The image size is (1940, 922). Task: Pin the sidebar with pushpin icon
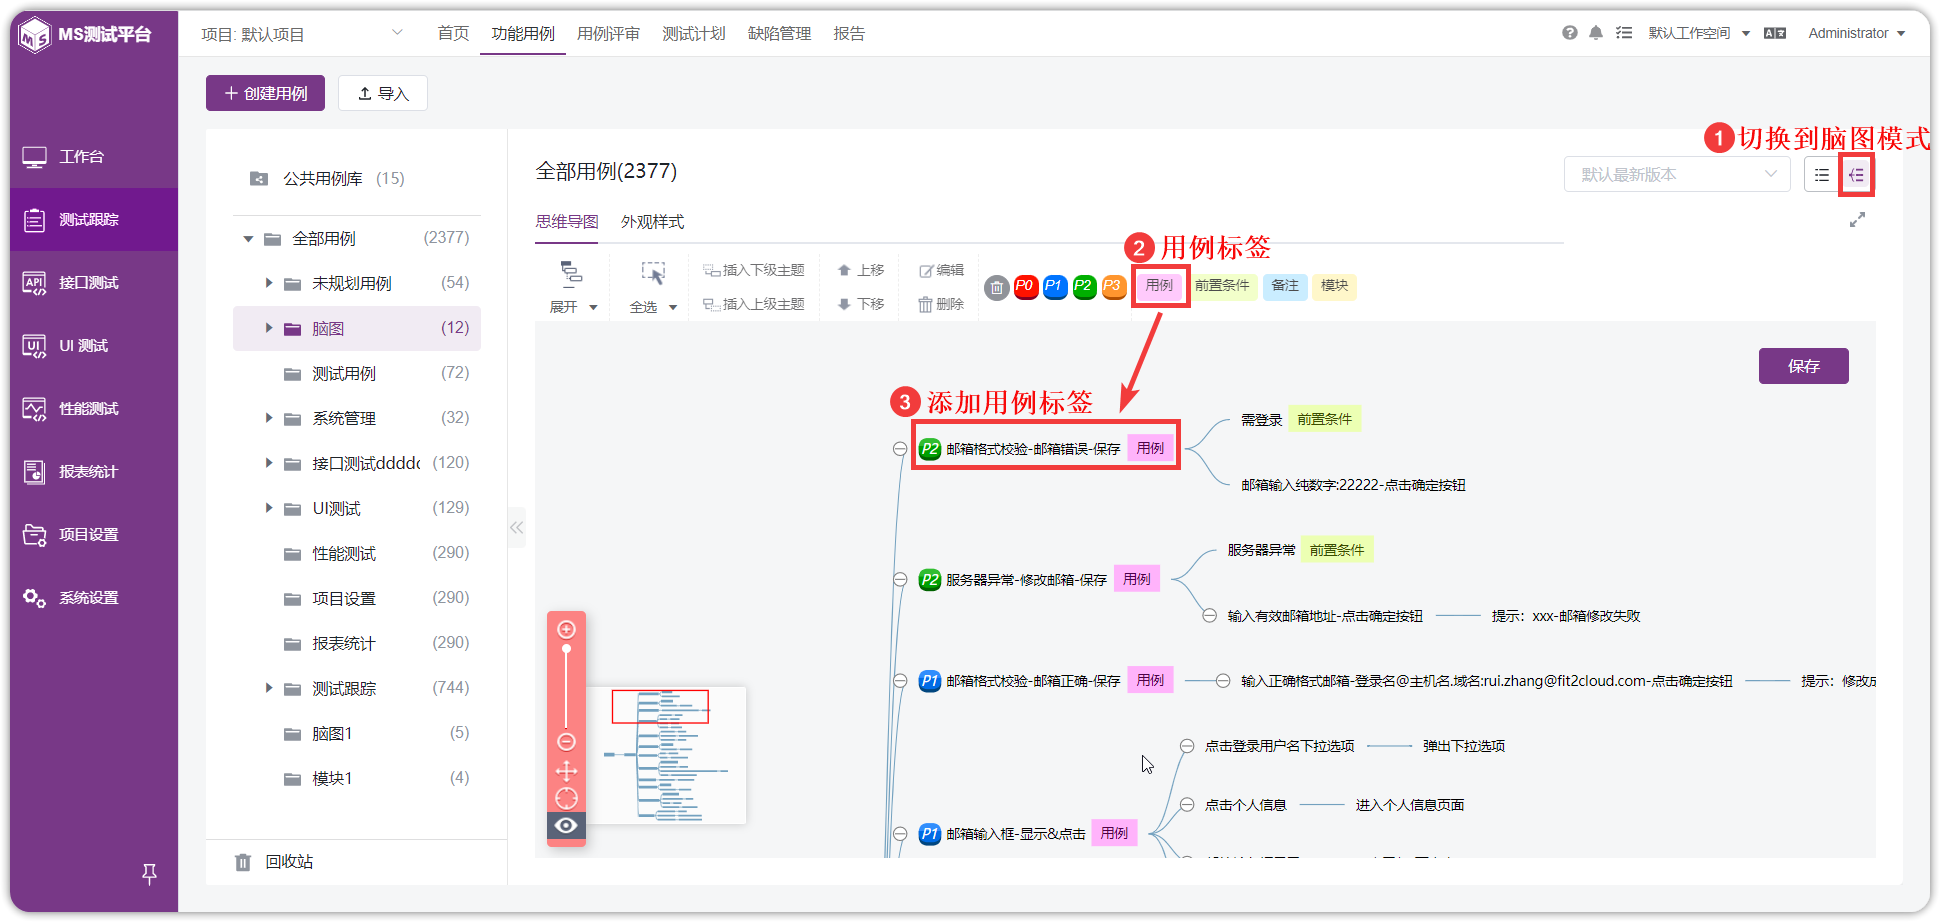[x=149, y=874]
